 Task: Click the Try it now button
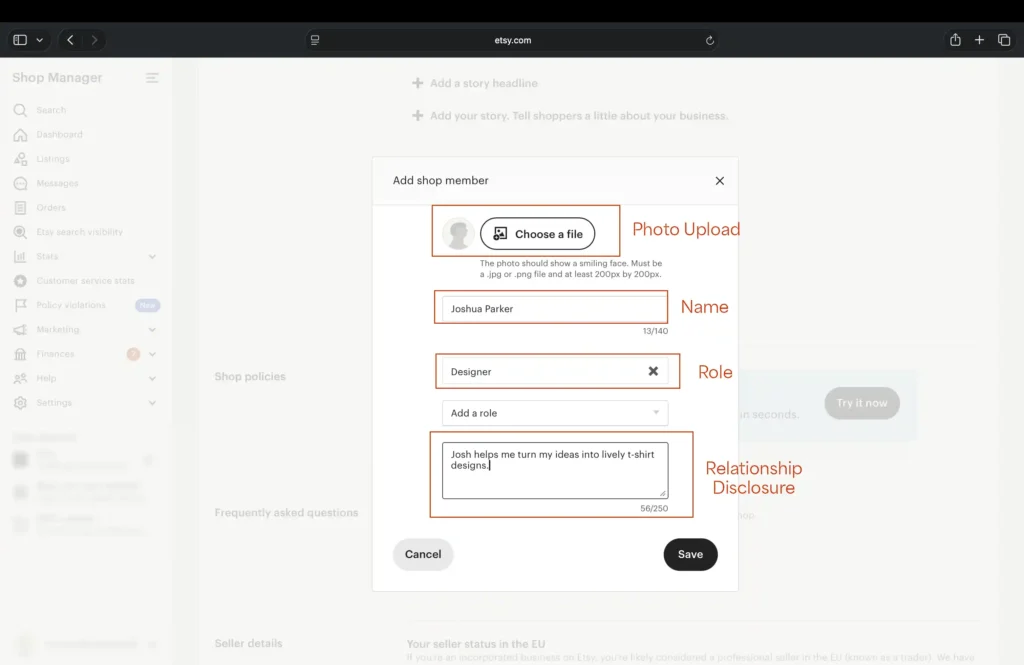861,403
